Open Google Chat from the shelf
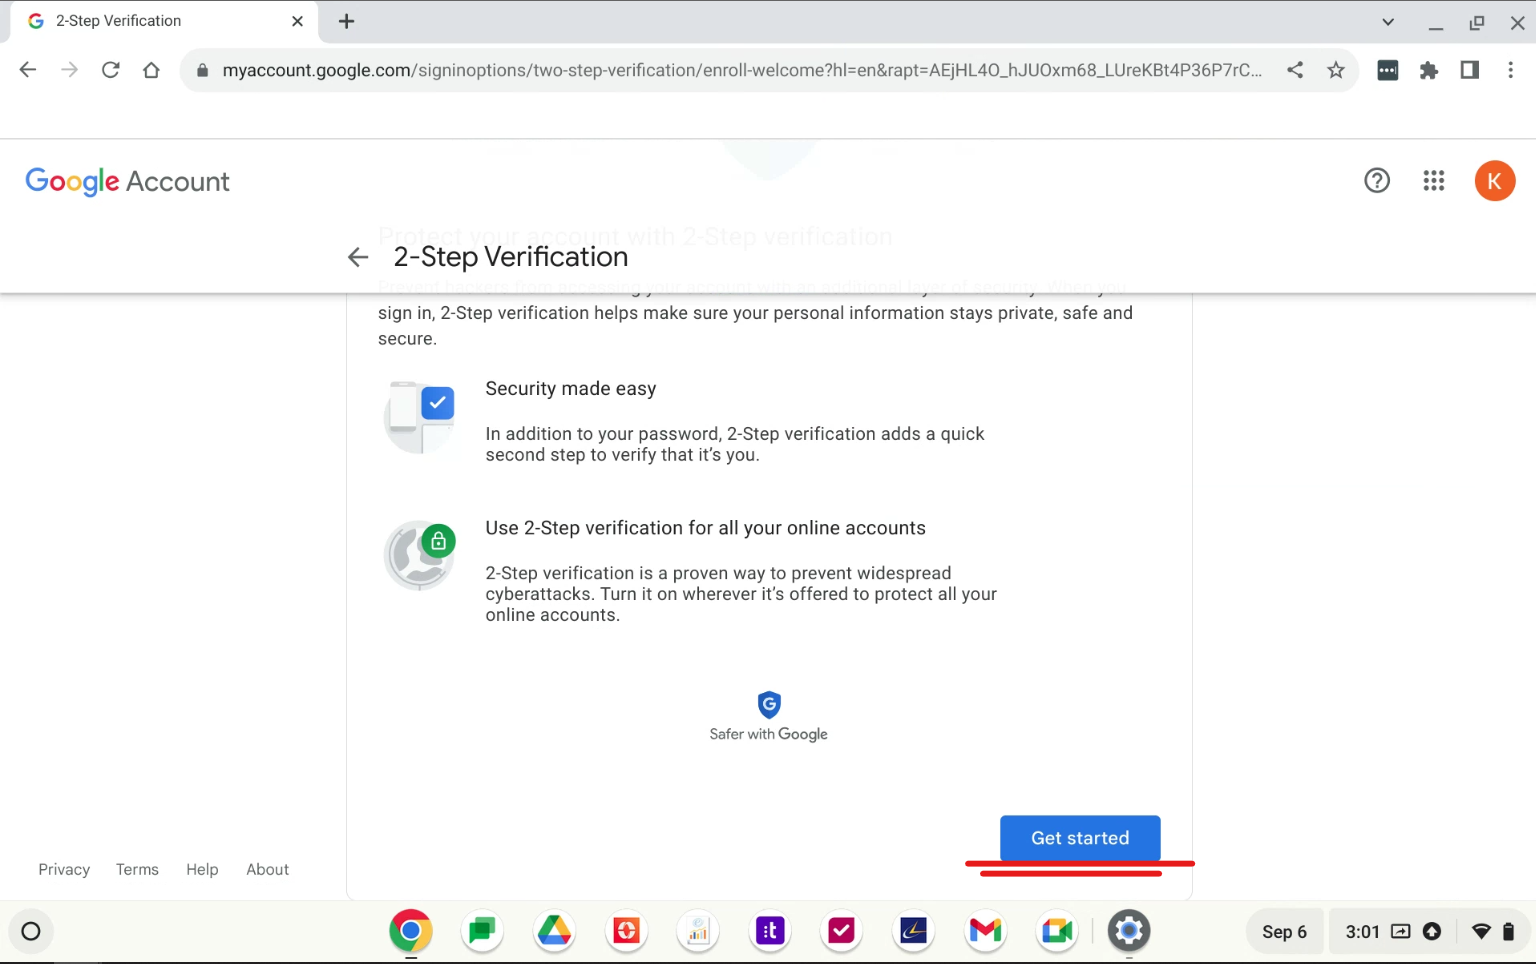Screen dimensions: 1536x964 (x=483, y=932)
